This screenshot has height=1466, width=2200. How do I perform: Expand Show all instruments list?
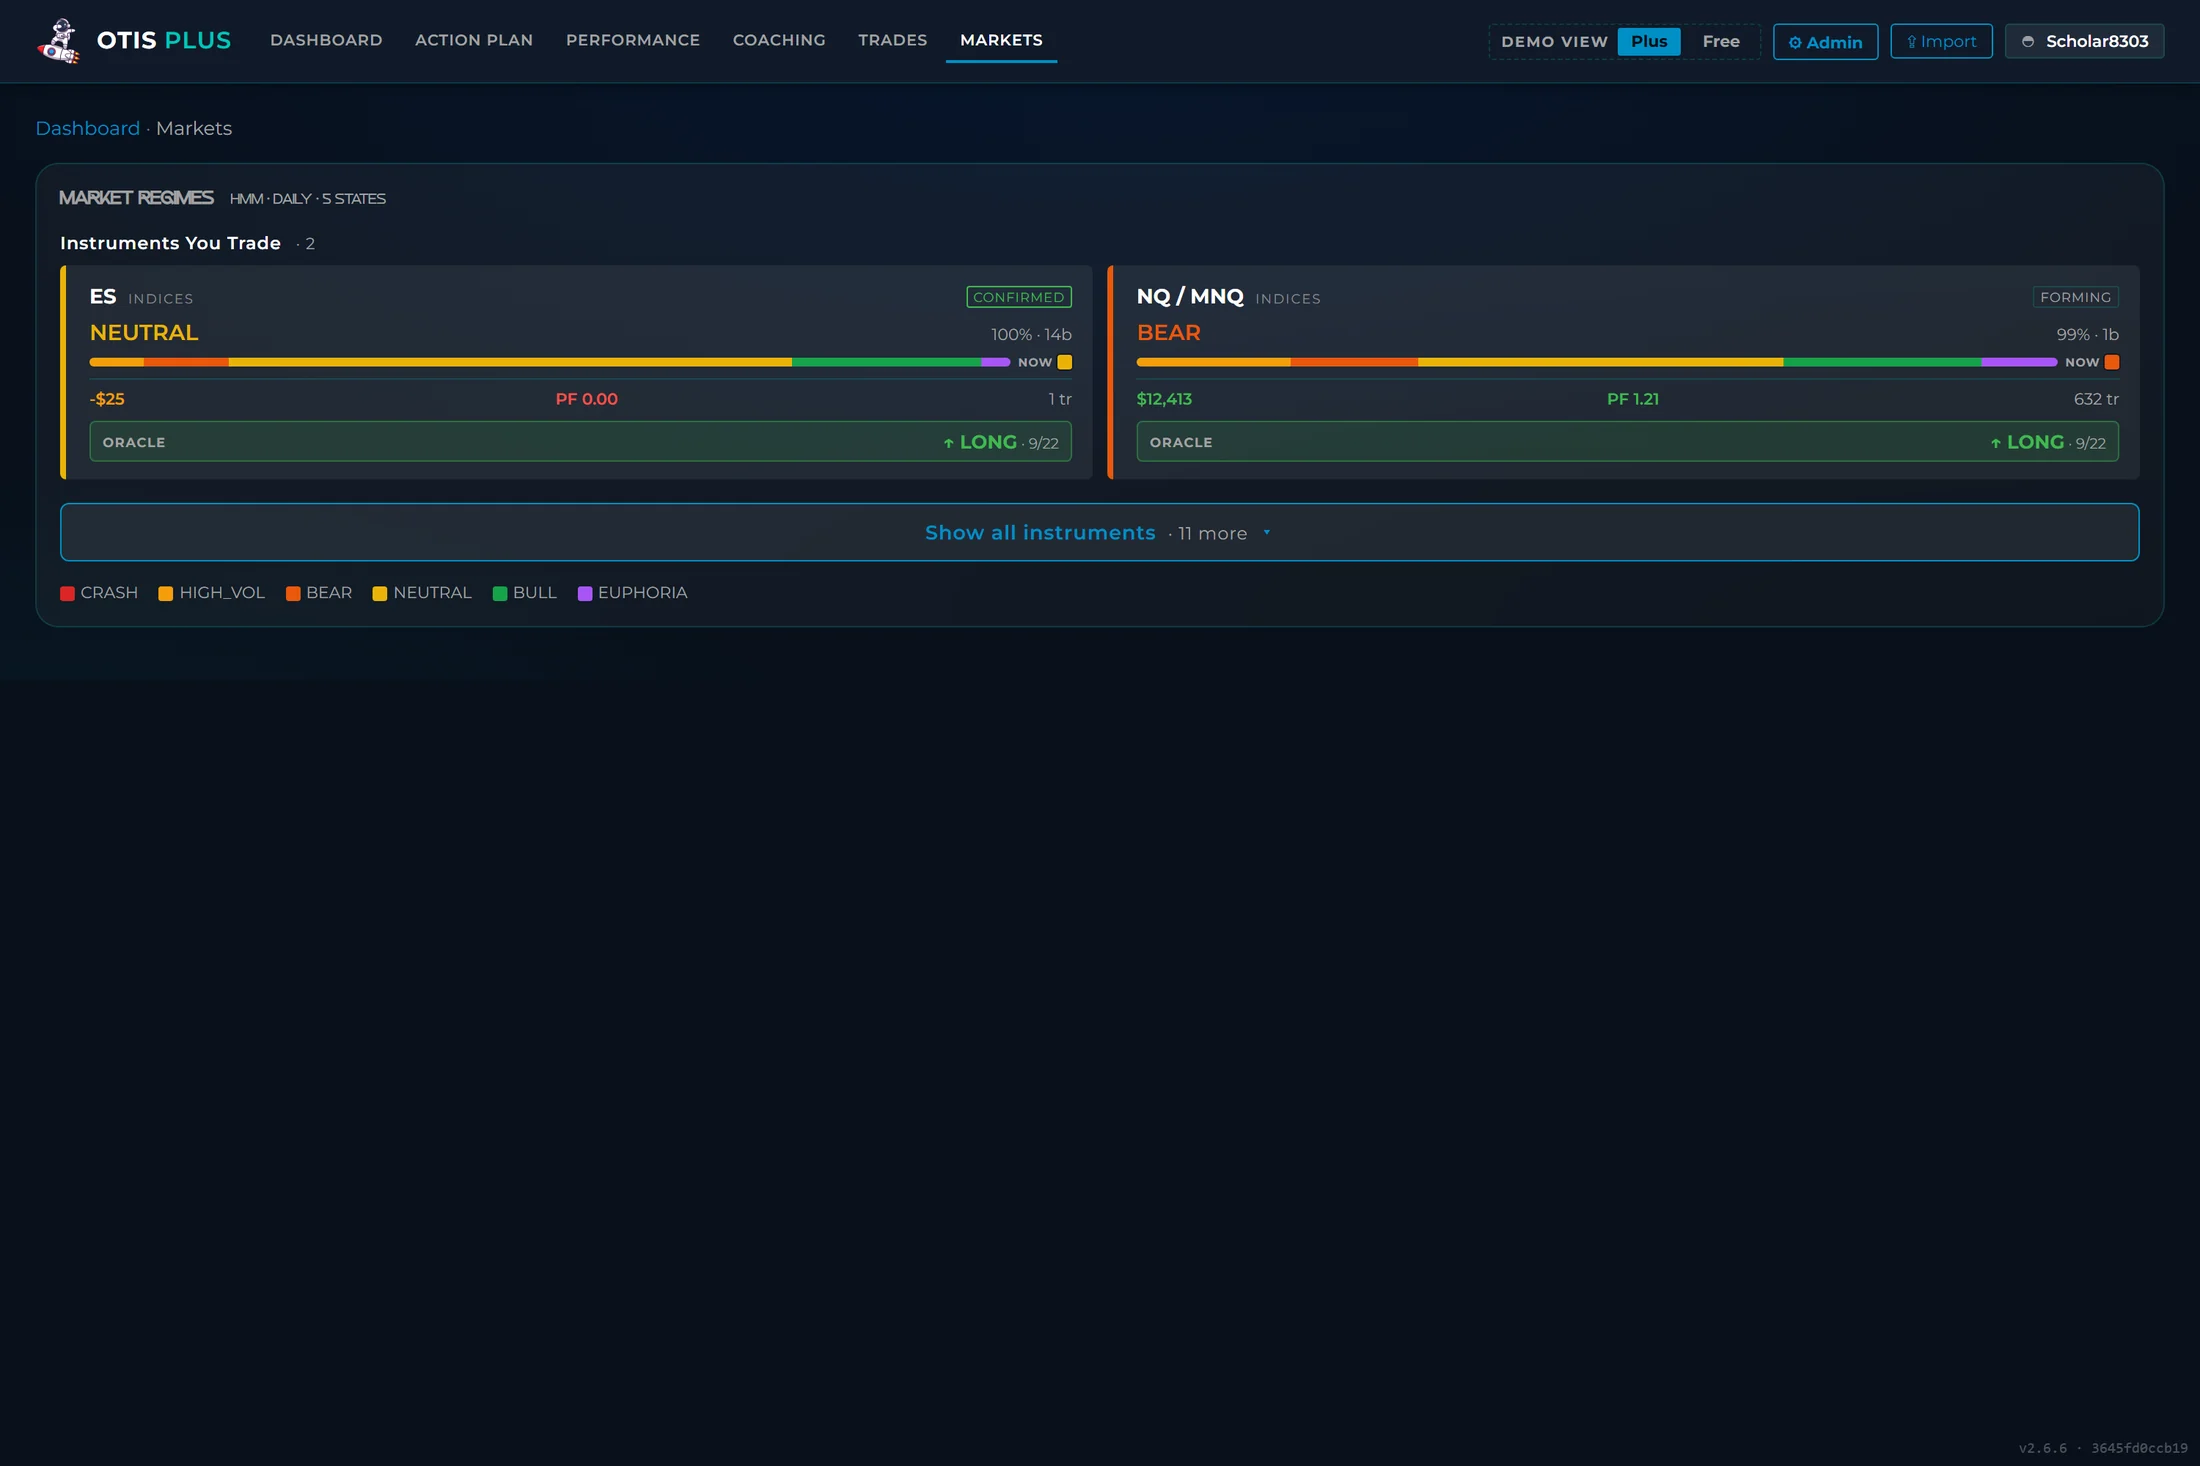[1099, 532]
